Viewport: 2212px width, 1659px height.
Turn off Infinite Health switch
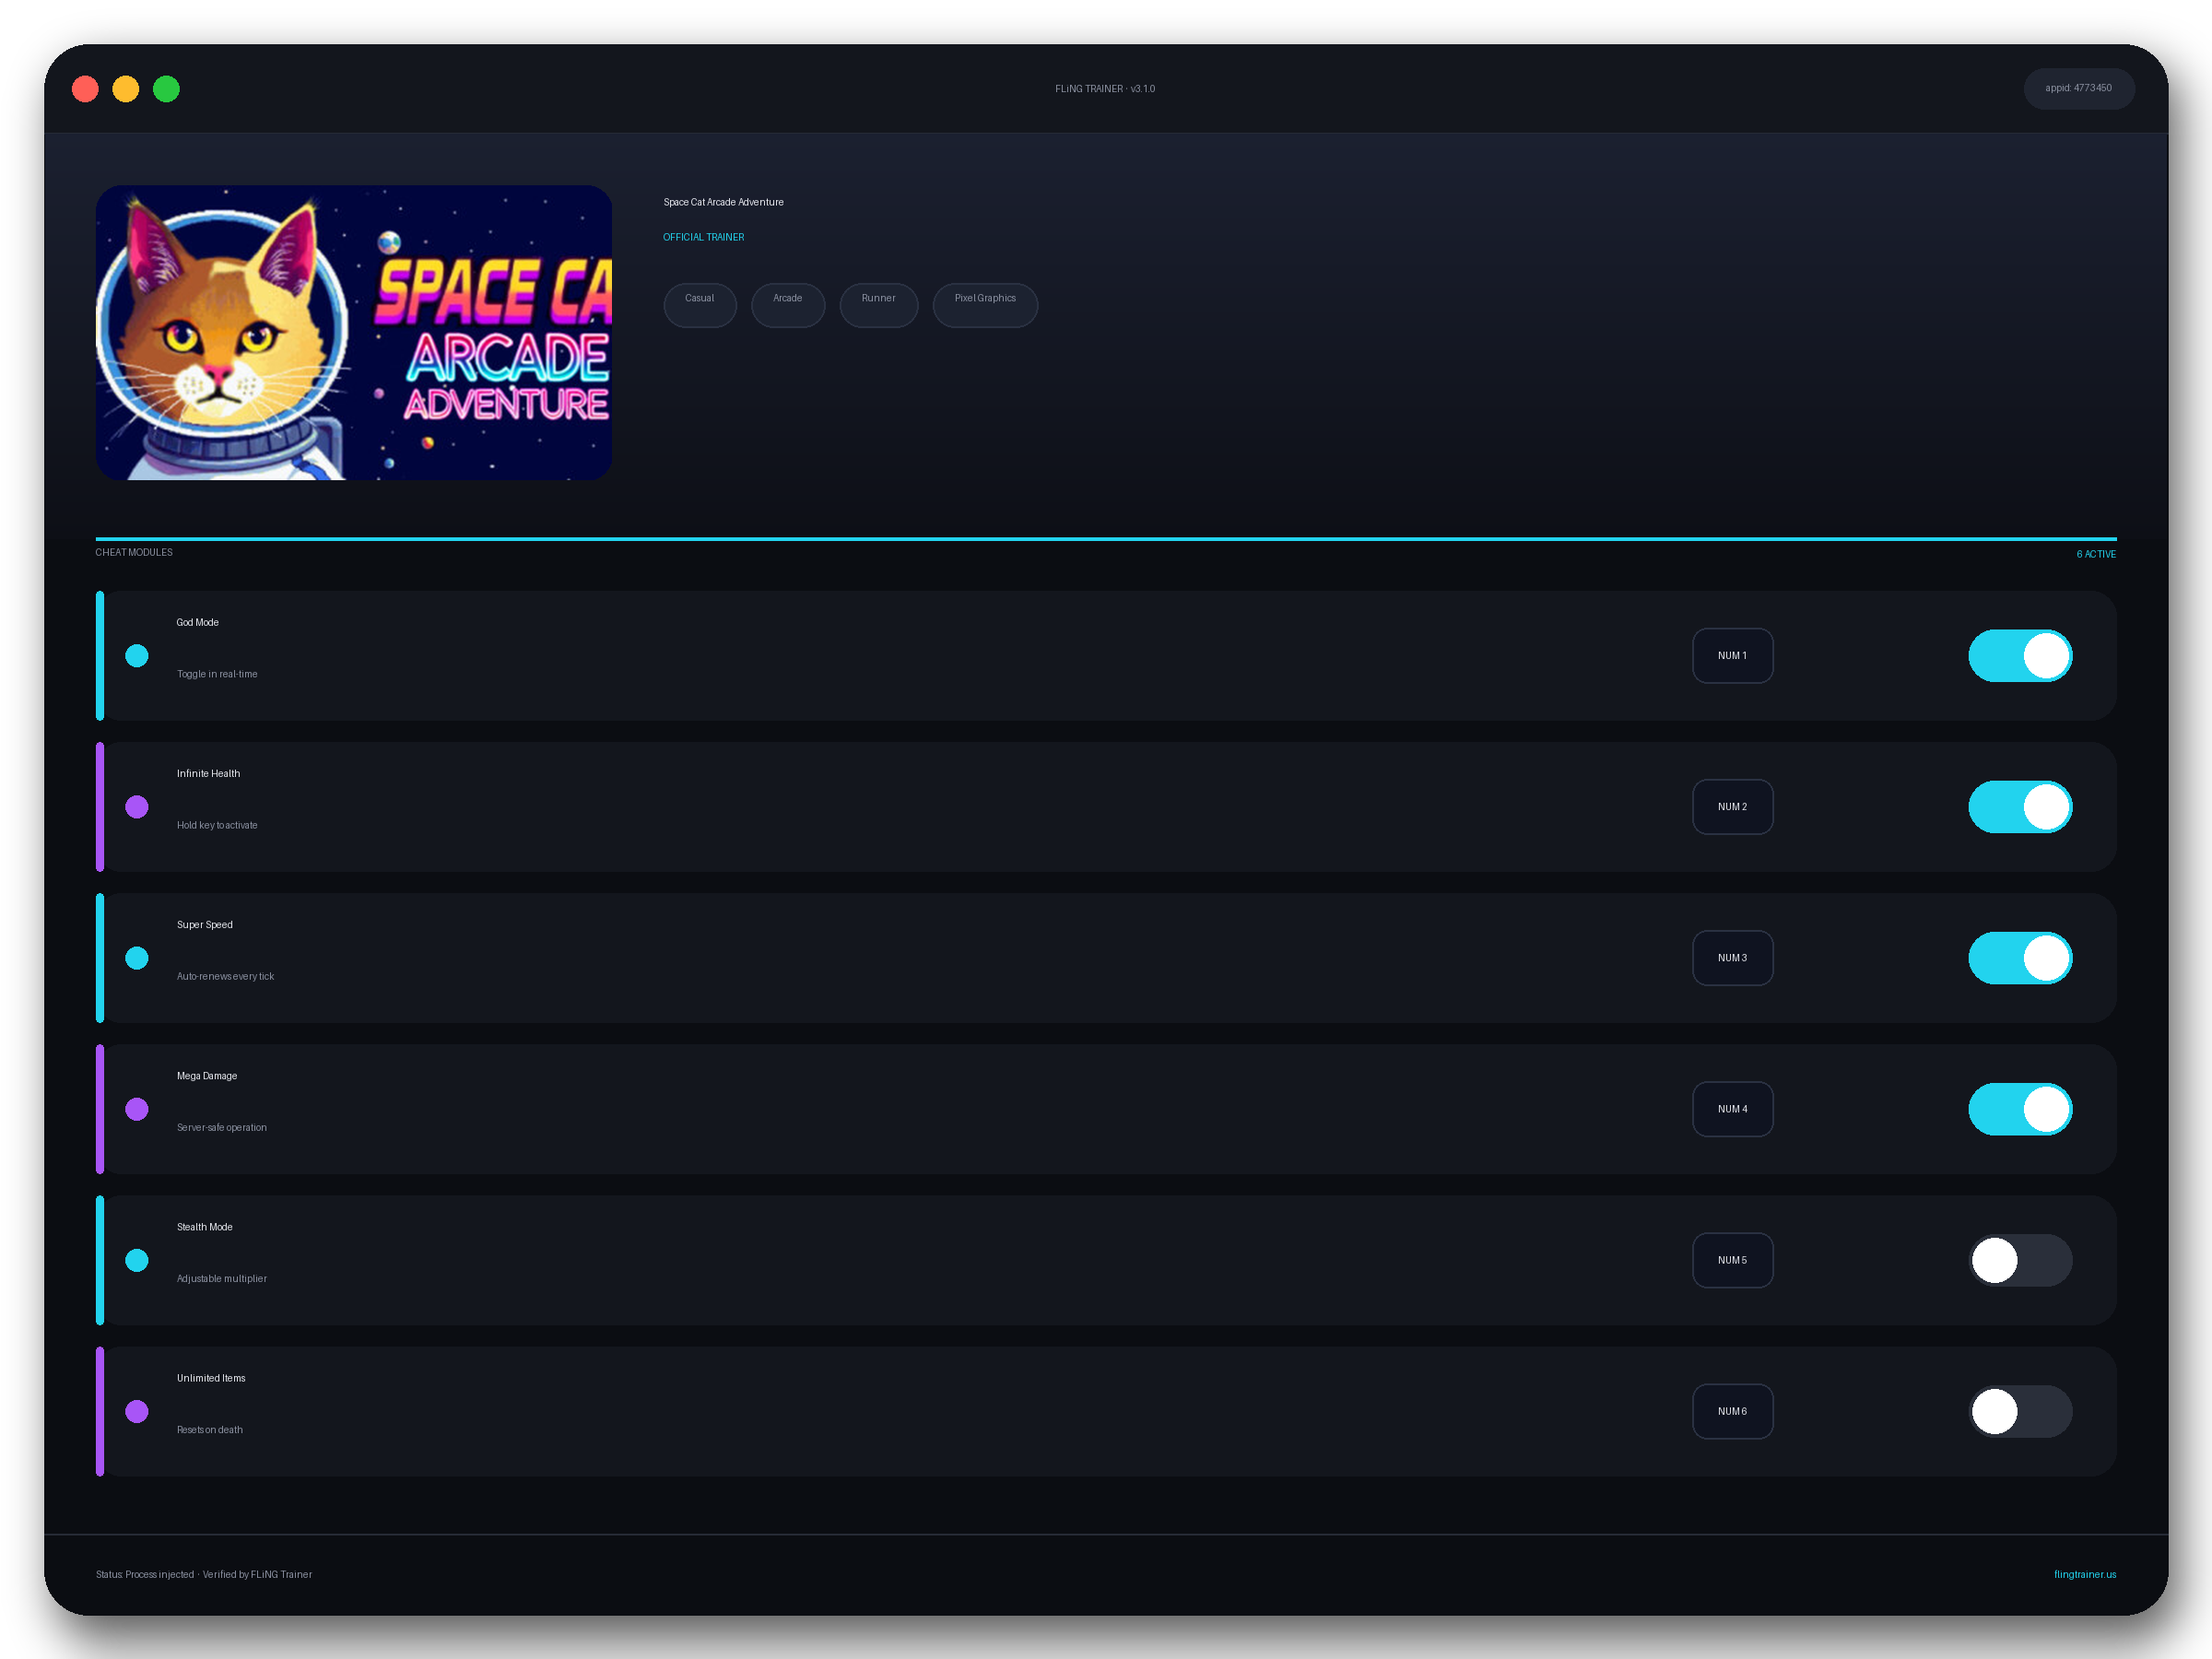2020,807
